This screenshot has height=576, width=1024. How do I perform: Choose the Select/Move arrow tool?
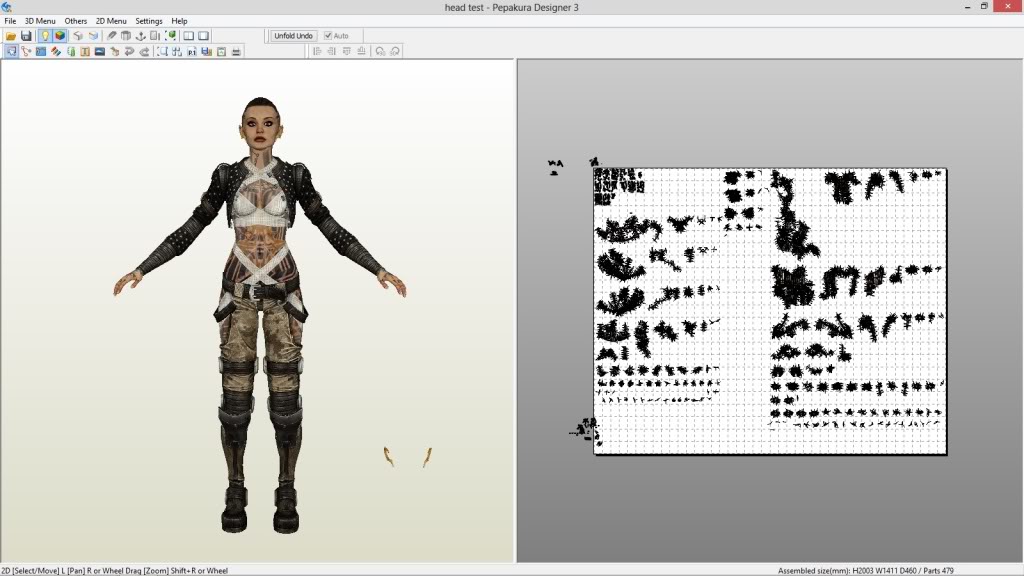(x=11, y=52)
